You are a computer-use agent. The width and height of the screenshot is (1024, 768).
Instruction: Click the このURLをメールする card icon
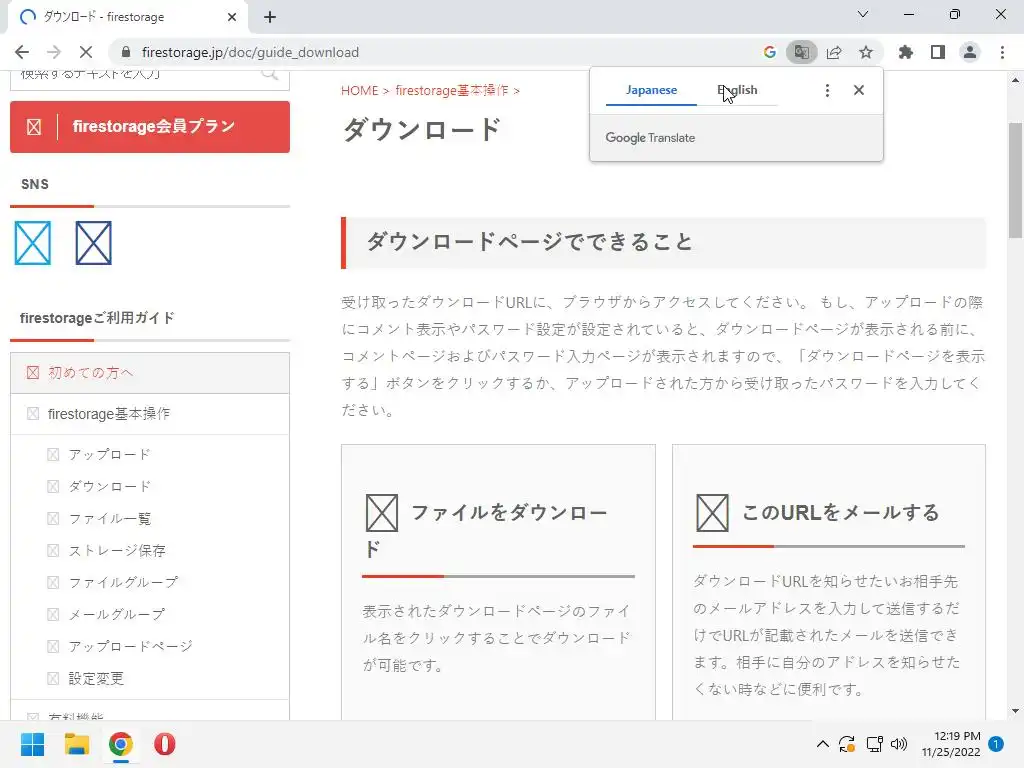[x=712, y=513]
